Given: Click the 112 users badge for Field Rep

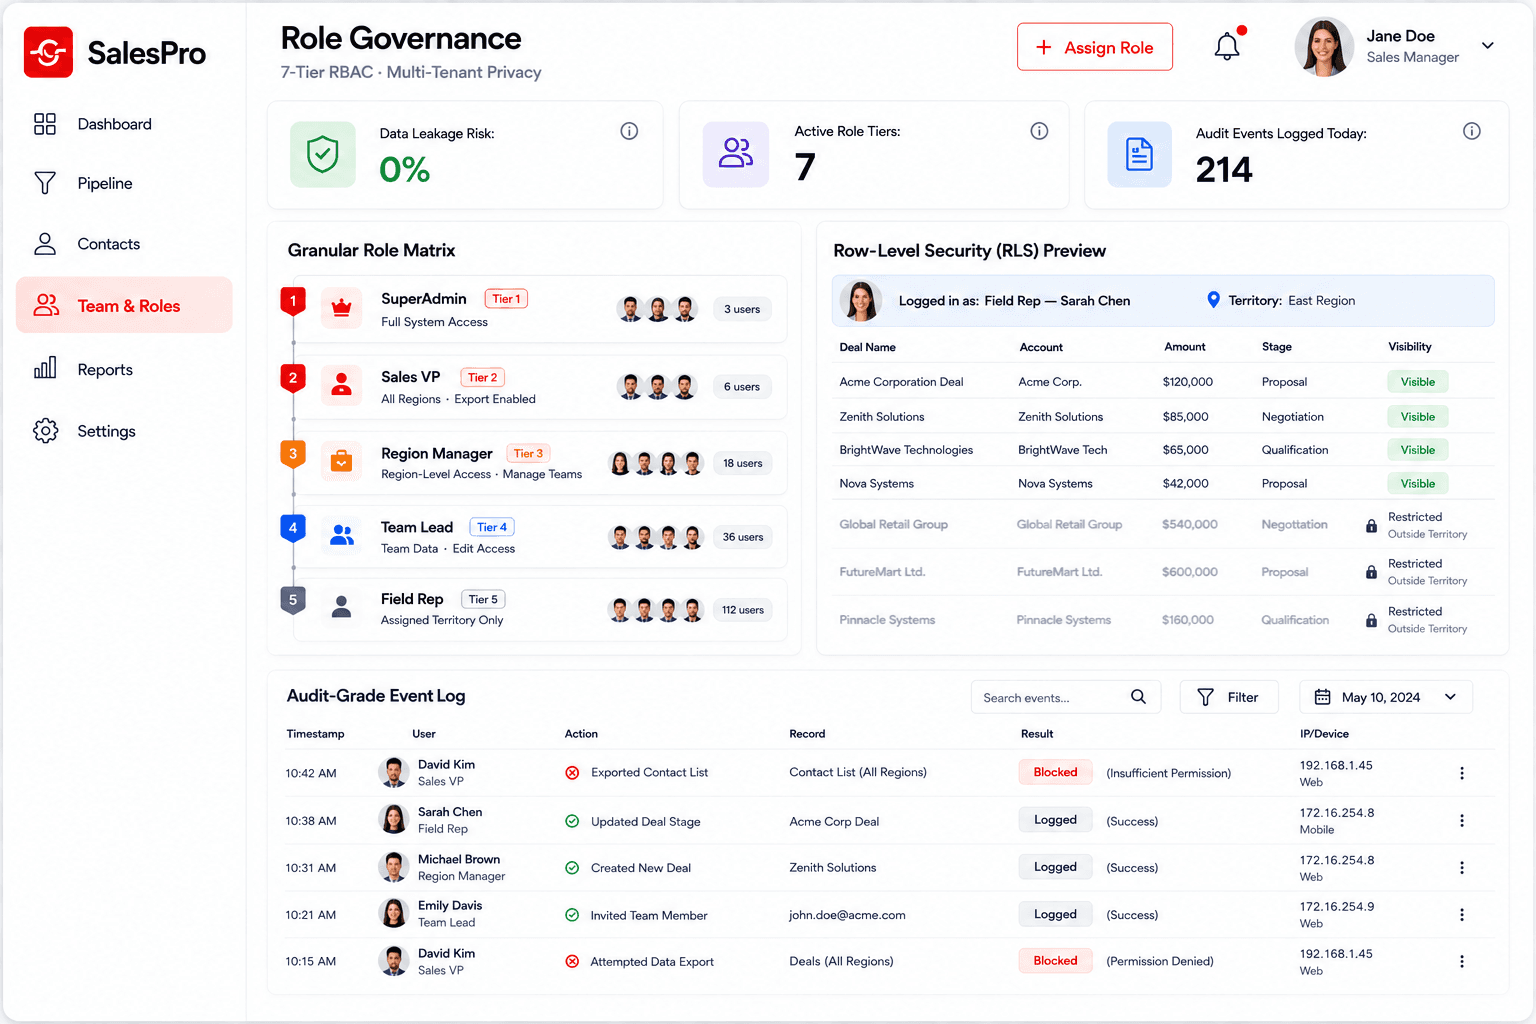Looking at the screenshot, I should 742,610.
